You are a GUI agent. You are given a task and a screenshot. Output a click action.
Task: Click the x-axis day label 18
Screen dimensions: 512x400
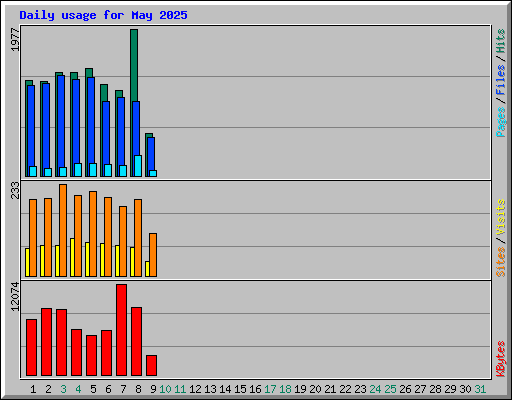285,389
